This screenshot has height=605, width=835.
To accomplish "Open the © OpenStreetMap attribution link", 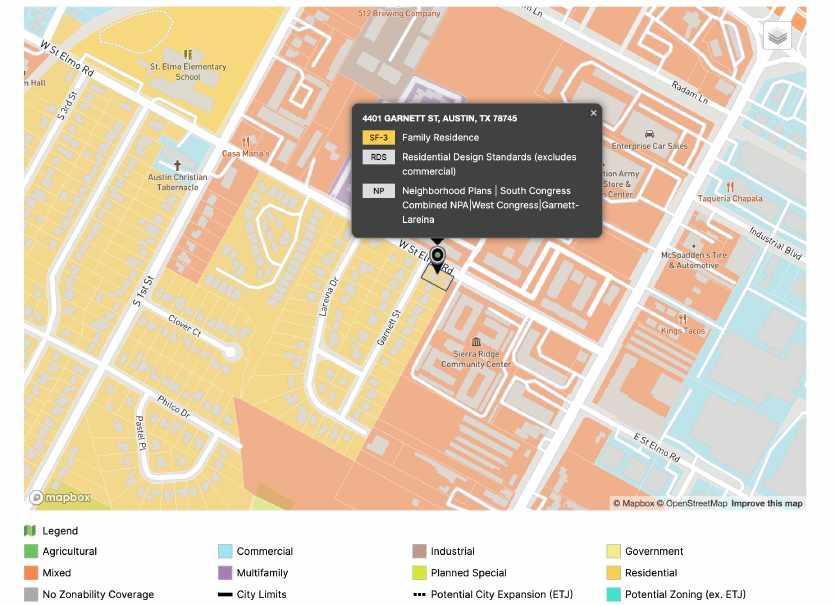I will (x=692, y=503).
